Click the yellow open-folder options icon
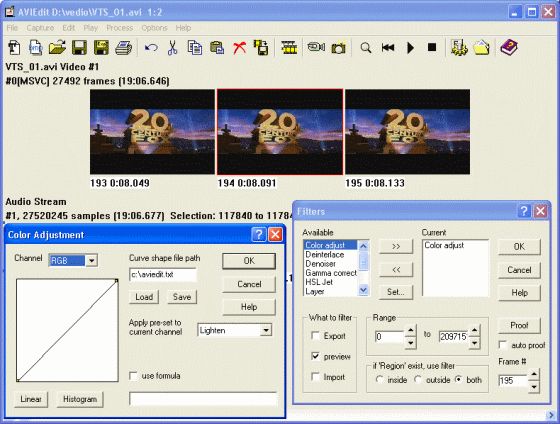Screen dimensions: 560x424 point(481,48)
